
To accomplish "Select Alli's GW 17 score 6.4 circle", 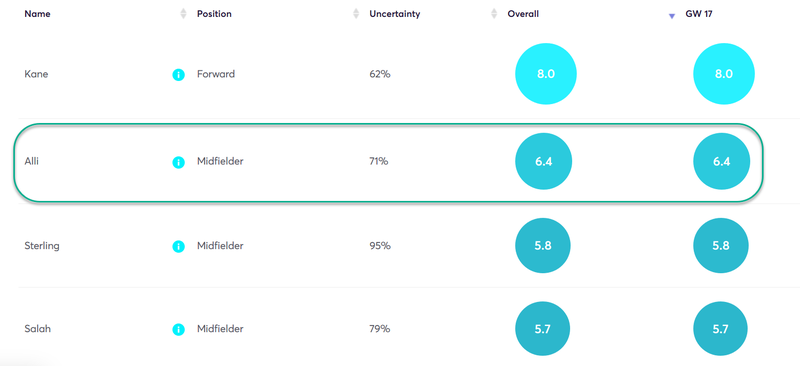I will (721, 162).
